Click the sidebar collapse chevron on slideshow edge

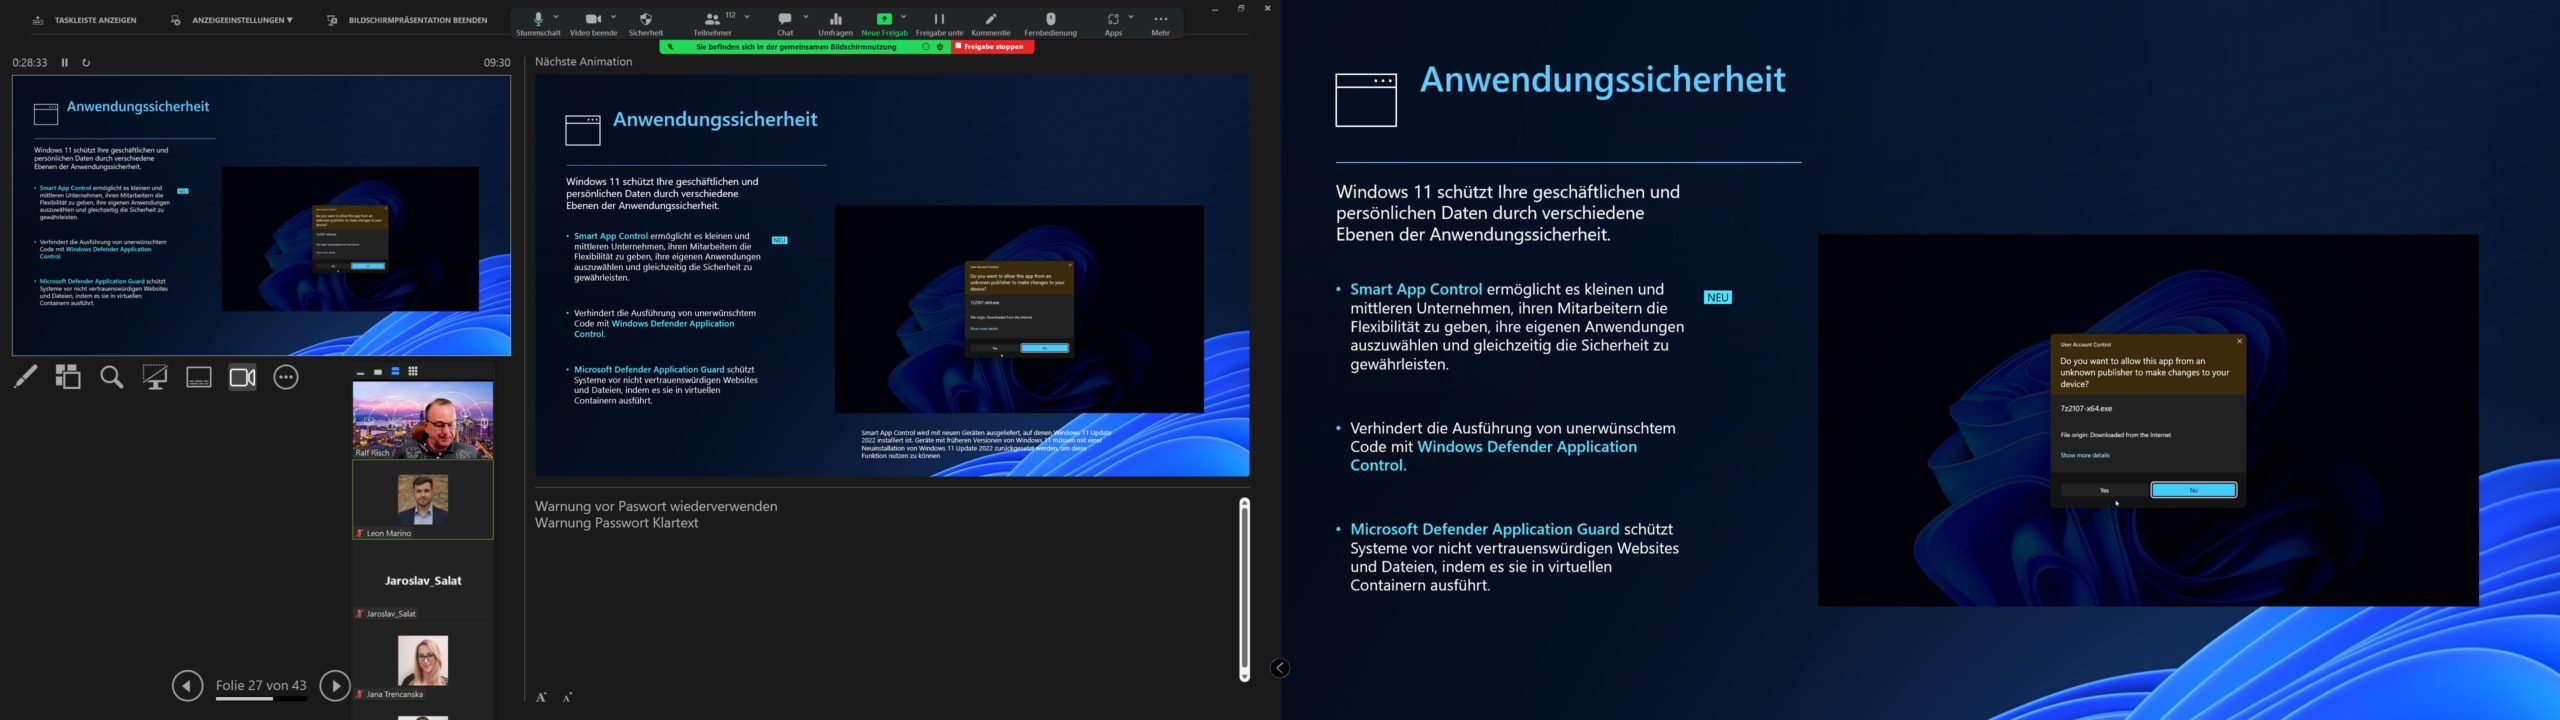pos(1280,668)
